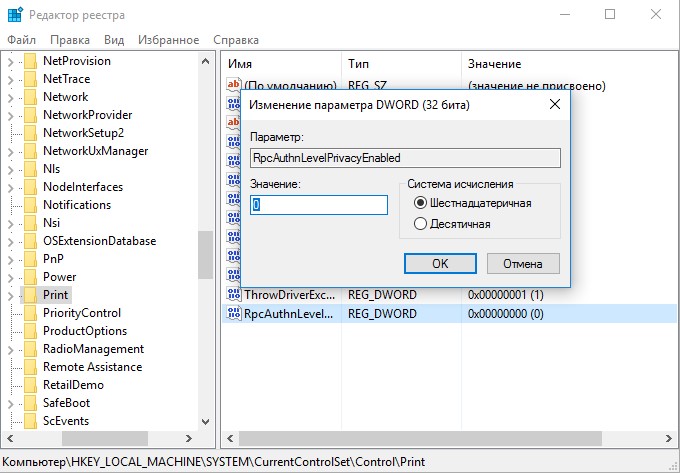
Task: Open the Файл menu
Action: (21, 40)
